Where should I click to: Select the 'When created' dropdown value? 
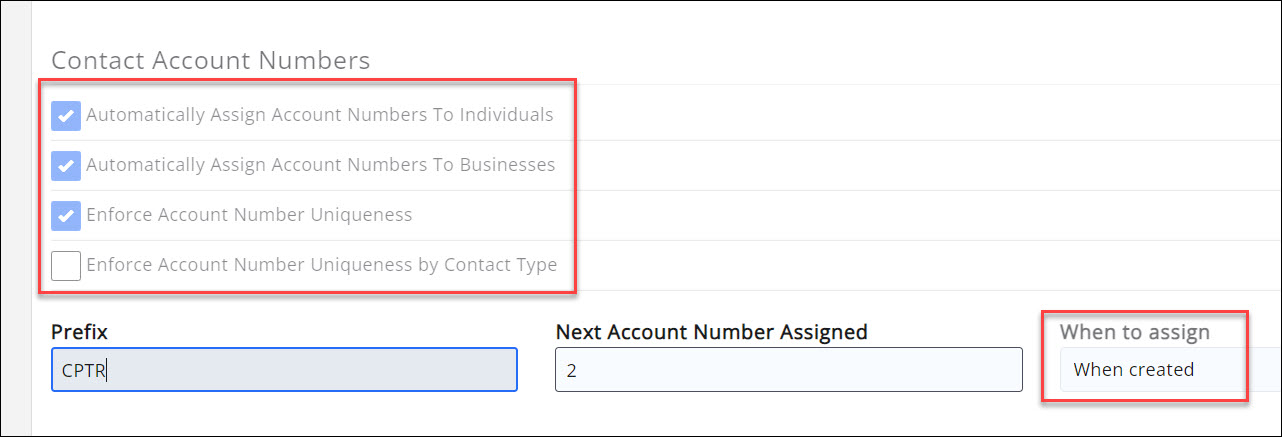click(1134, 370)
